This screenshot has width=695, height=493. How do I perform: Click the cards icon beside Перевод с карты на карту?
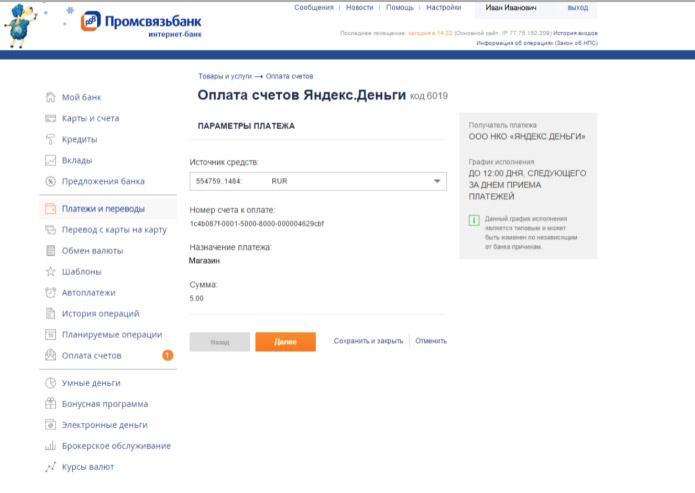point(51,230)
